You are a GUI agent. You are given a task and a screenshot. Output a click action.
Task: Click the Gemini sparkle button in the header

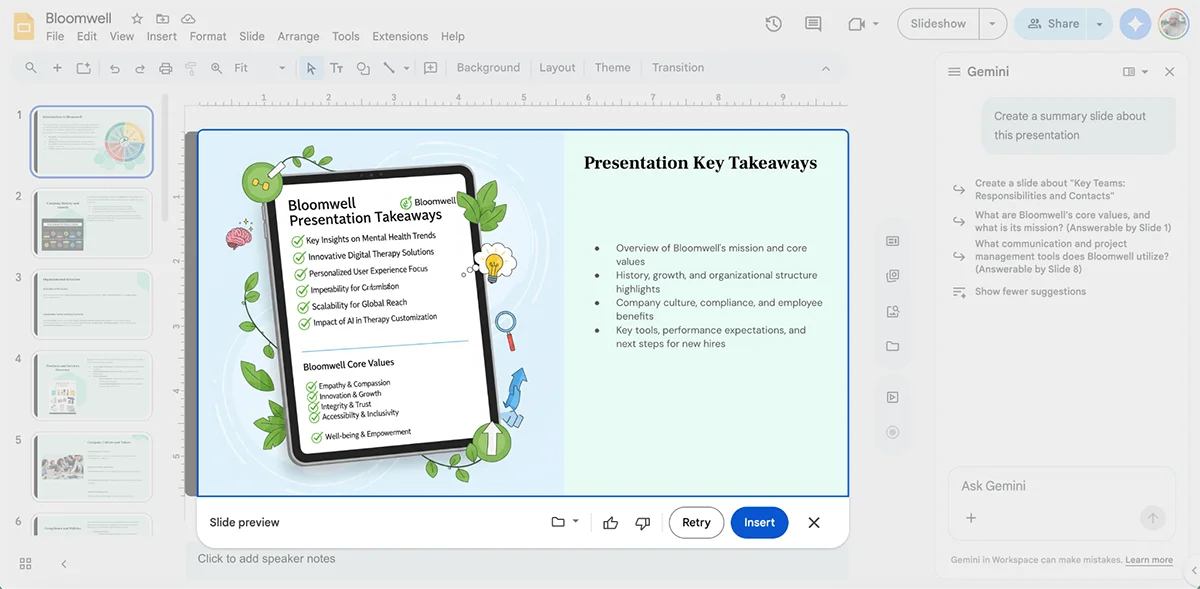(1135, 24)
